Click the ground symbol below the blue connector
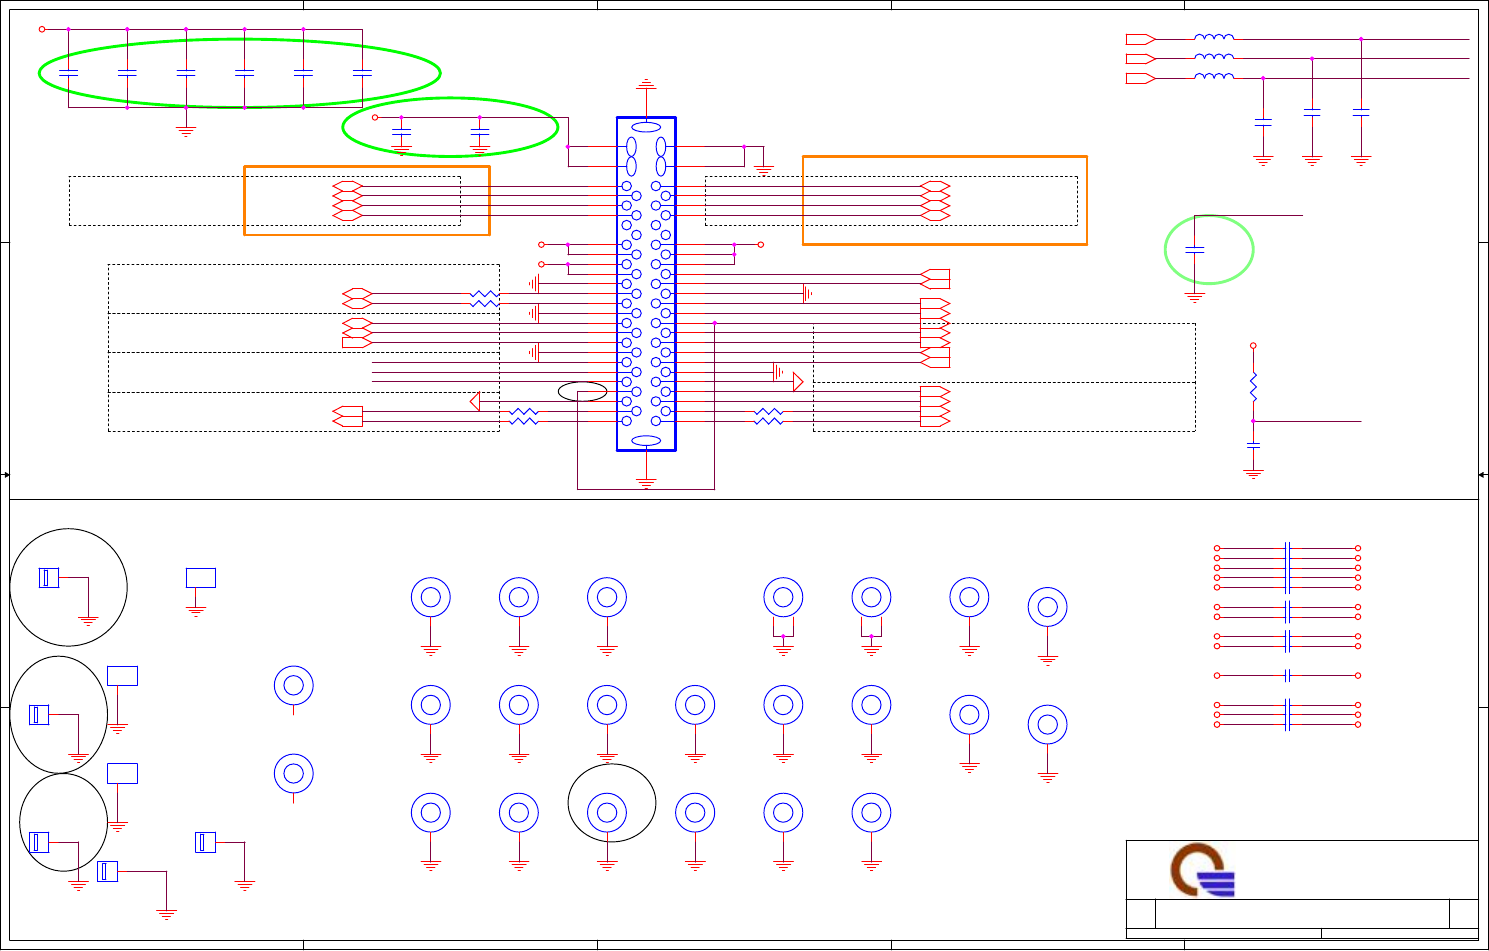 pos(647,483)
